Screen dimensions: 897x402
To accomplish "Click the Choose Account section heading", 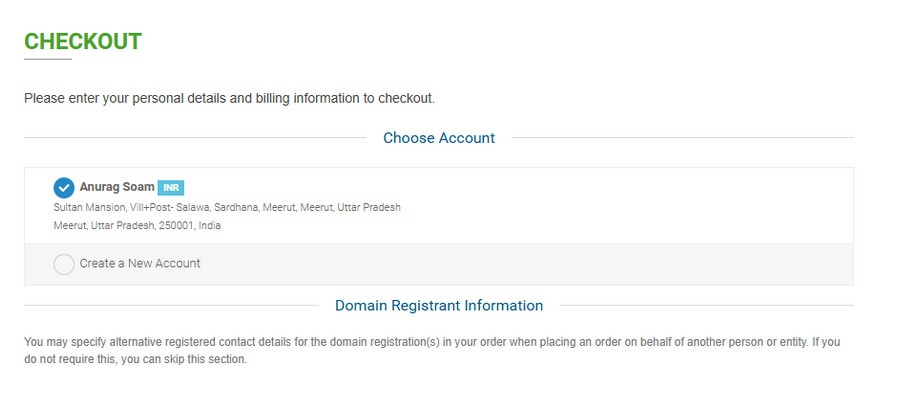I will pyautogui.click(x=439, y=138).
